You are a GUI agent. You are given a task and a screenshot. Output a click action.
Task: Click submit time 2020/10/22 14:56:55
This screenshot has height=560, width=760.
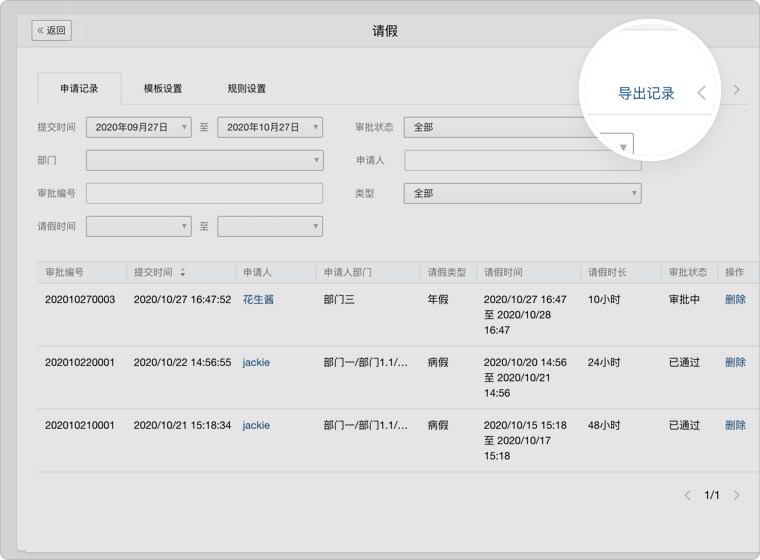182,362
